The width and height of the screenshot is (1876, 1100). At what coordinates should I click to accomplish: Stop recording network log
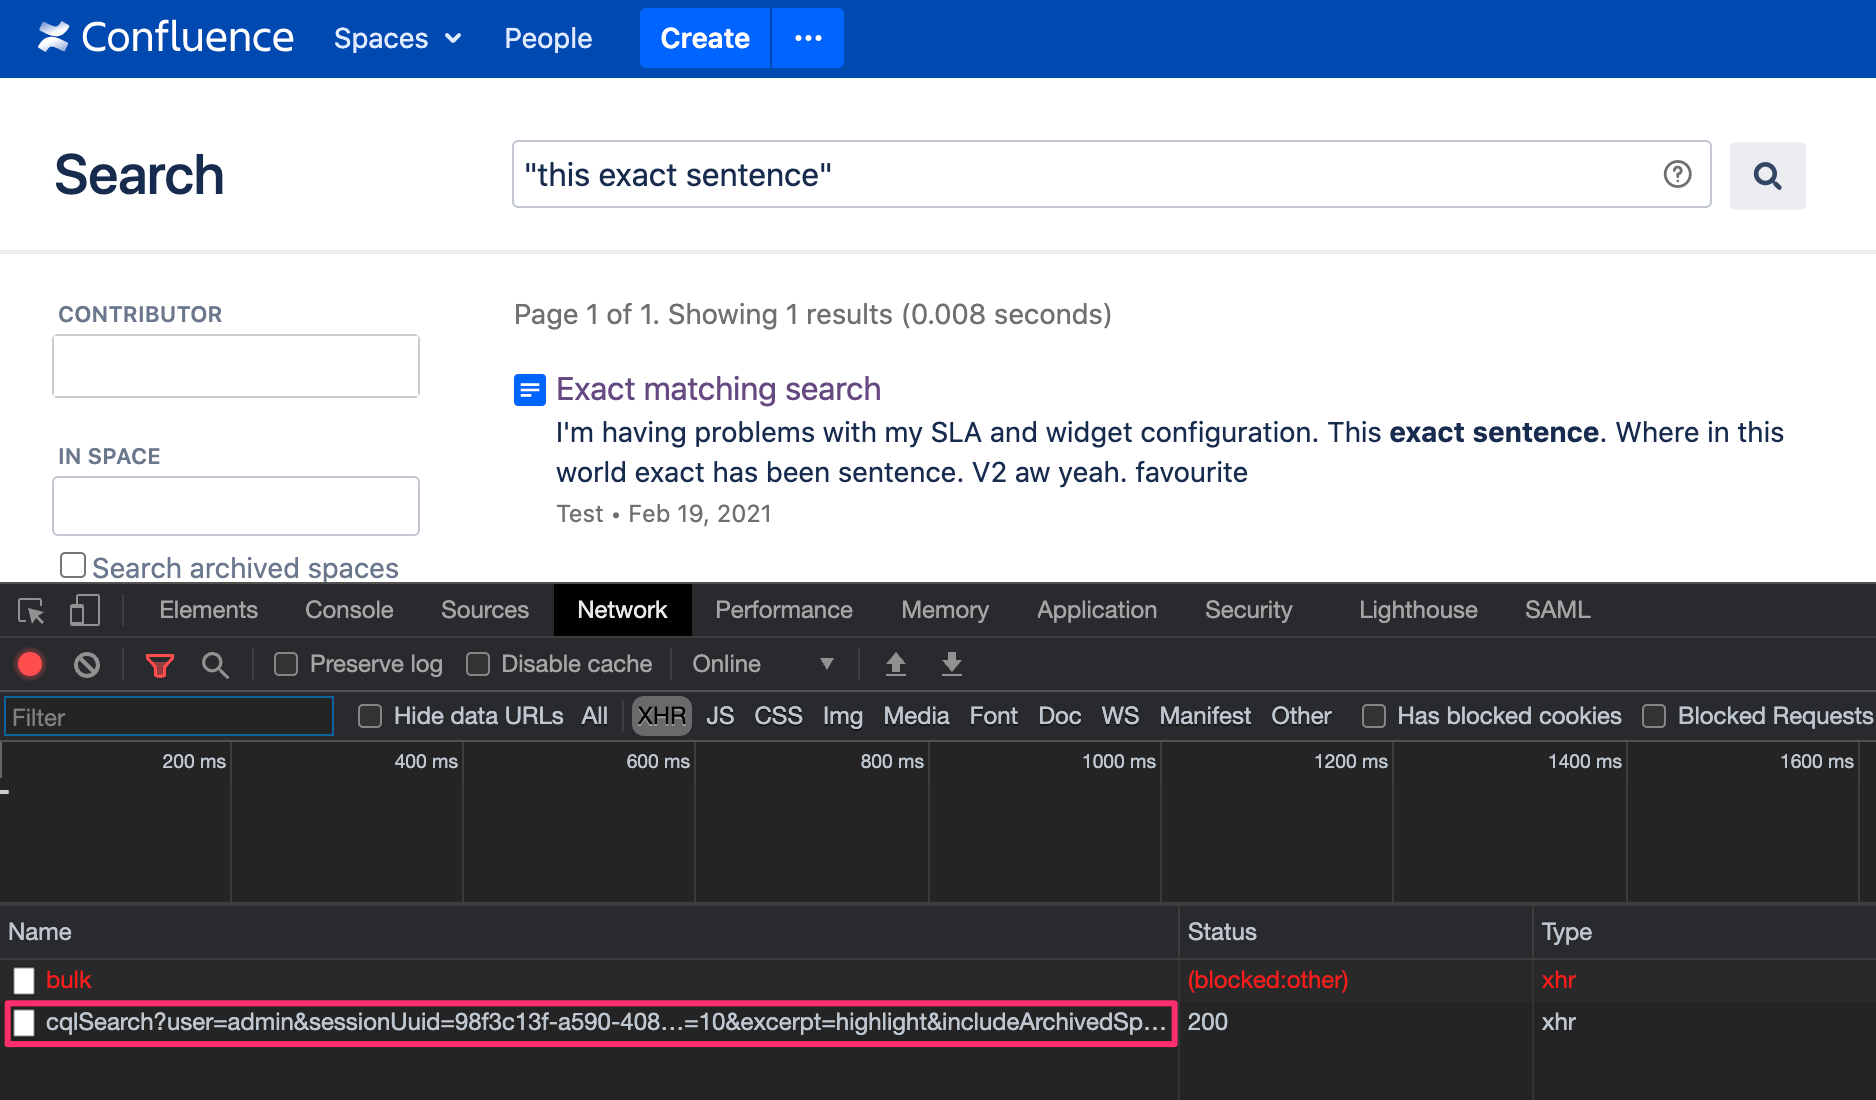(30, 664)
